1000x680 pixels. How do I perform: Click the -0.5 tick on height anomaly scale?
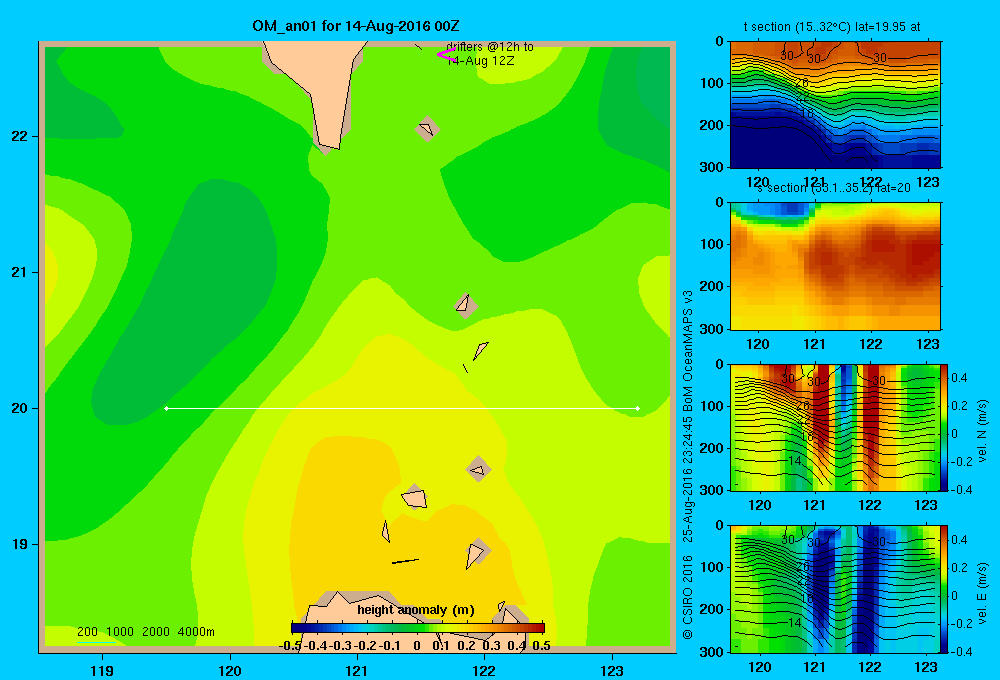(290, 646)
